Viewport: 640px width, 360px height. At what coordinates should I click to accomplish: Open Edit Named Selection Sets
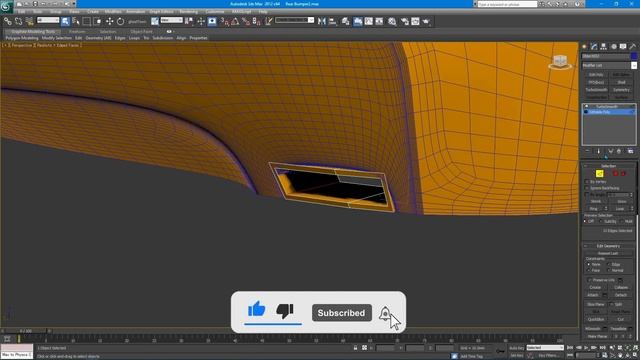click(x=269, y=21)
